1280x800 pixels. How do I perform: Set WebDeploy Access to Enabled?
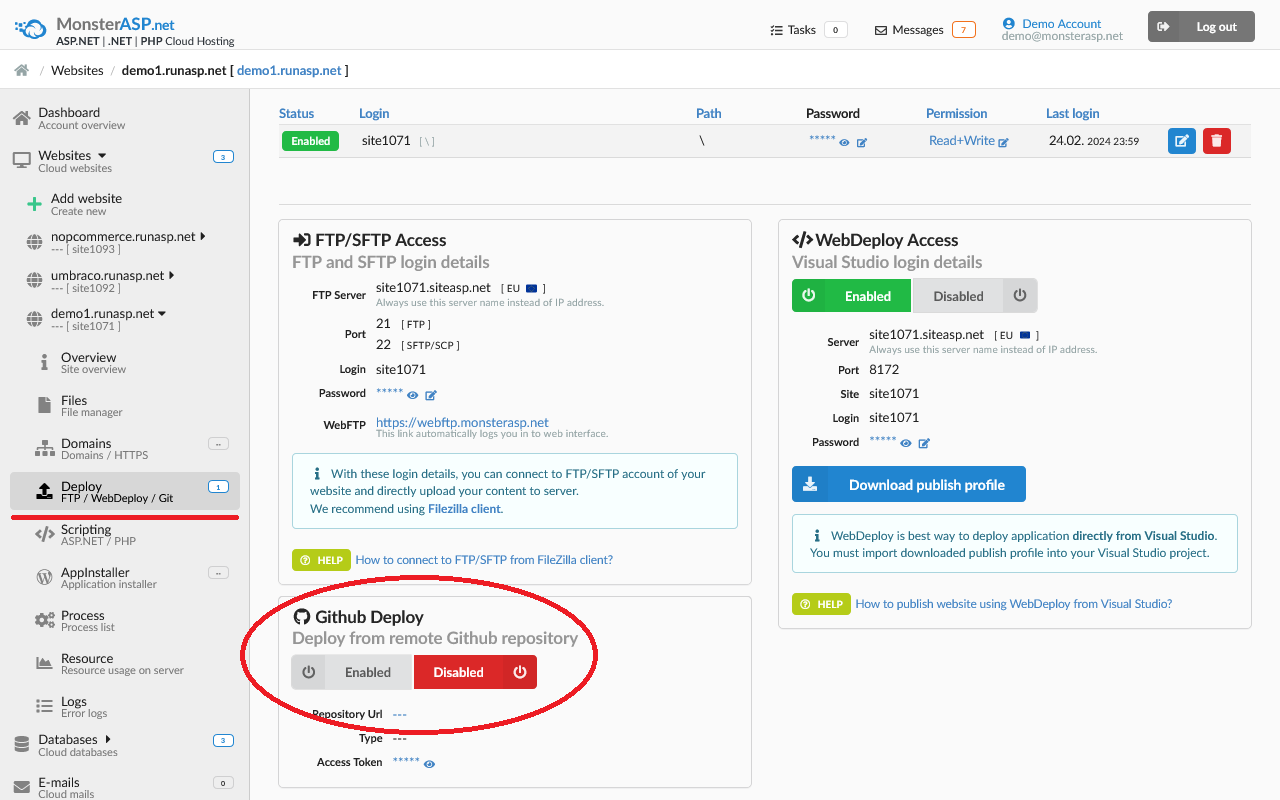(x=852, y=296)
